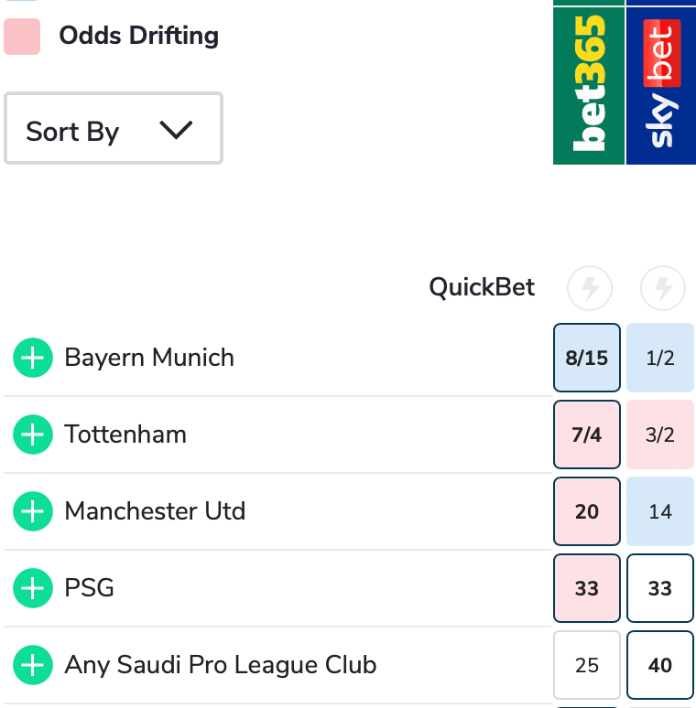Add PSG using green plus icon
Viewport: 696px width, 708px height.
click(x=32, y=588)
